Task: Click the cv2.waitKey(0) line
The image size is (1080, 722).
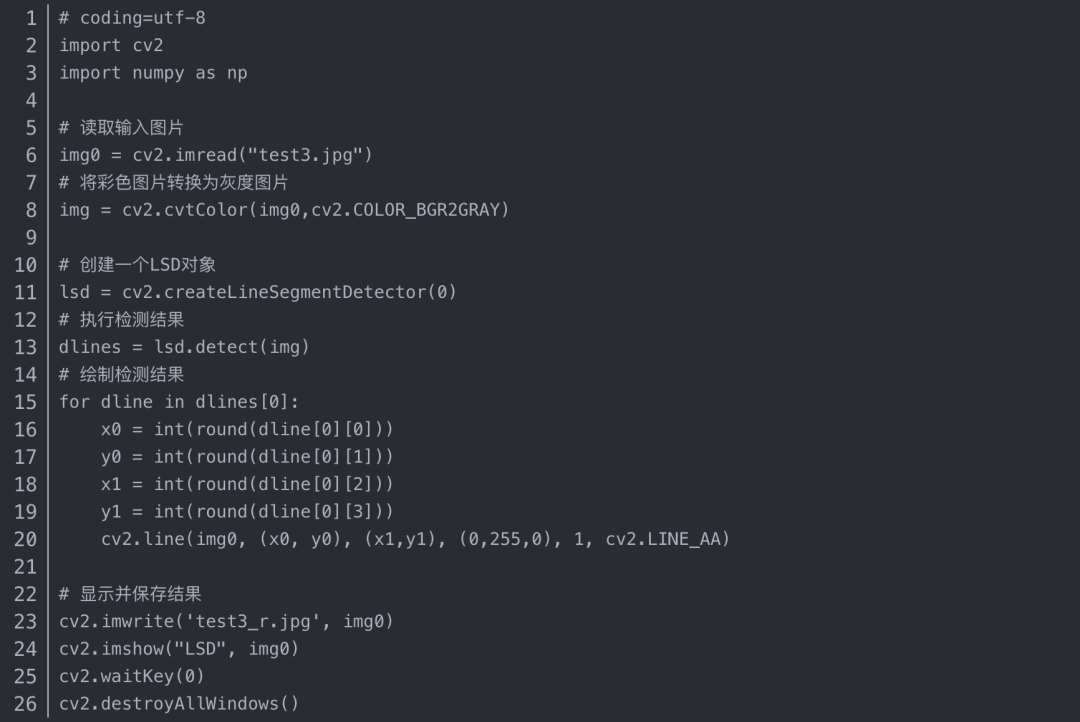Action: (131, 676)
